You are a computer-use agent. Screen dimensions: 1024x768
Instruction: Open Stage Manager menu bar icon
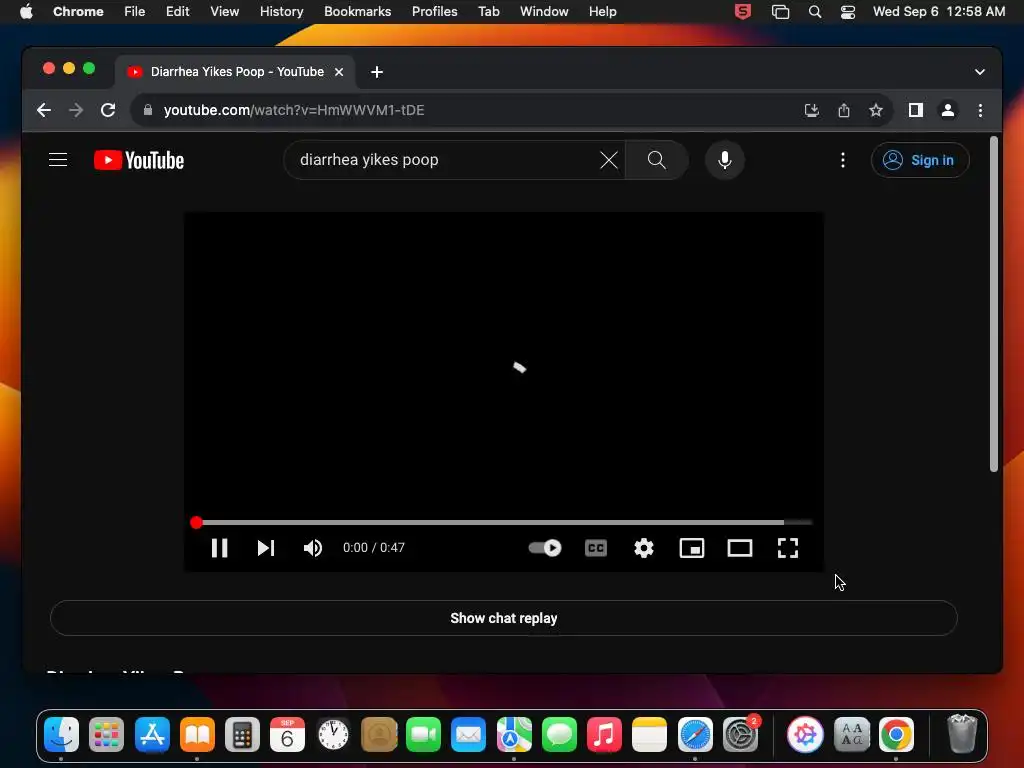[780, 12]
